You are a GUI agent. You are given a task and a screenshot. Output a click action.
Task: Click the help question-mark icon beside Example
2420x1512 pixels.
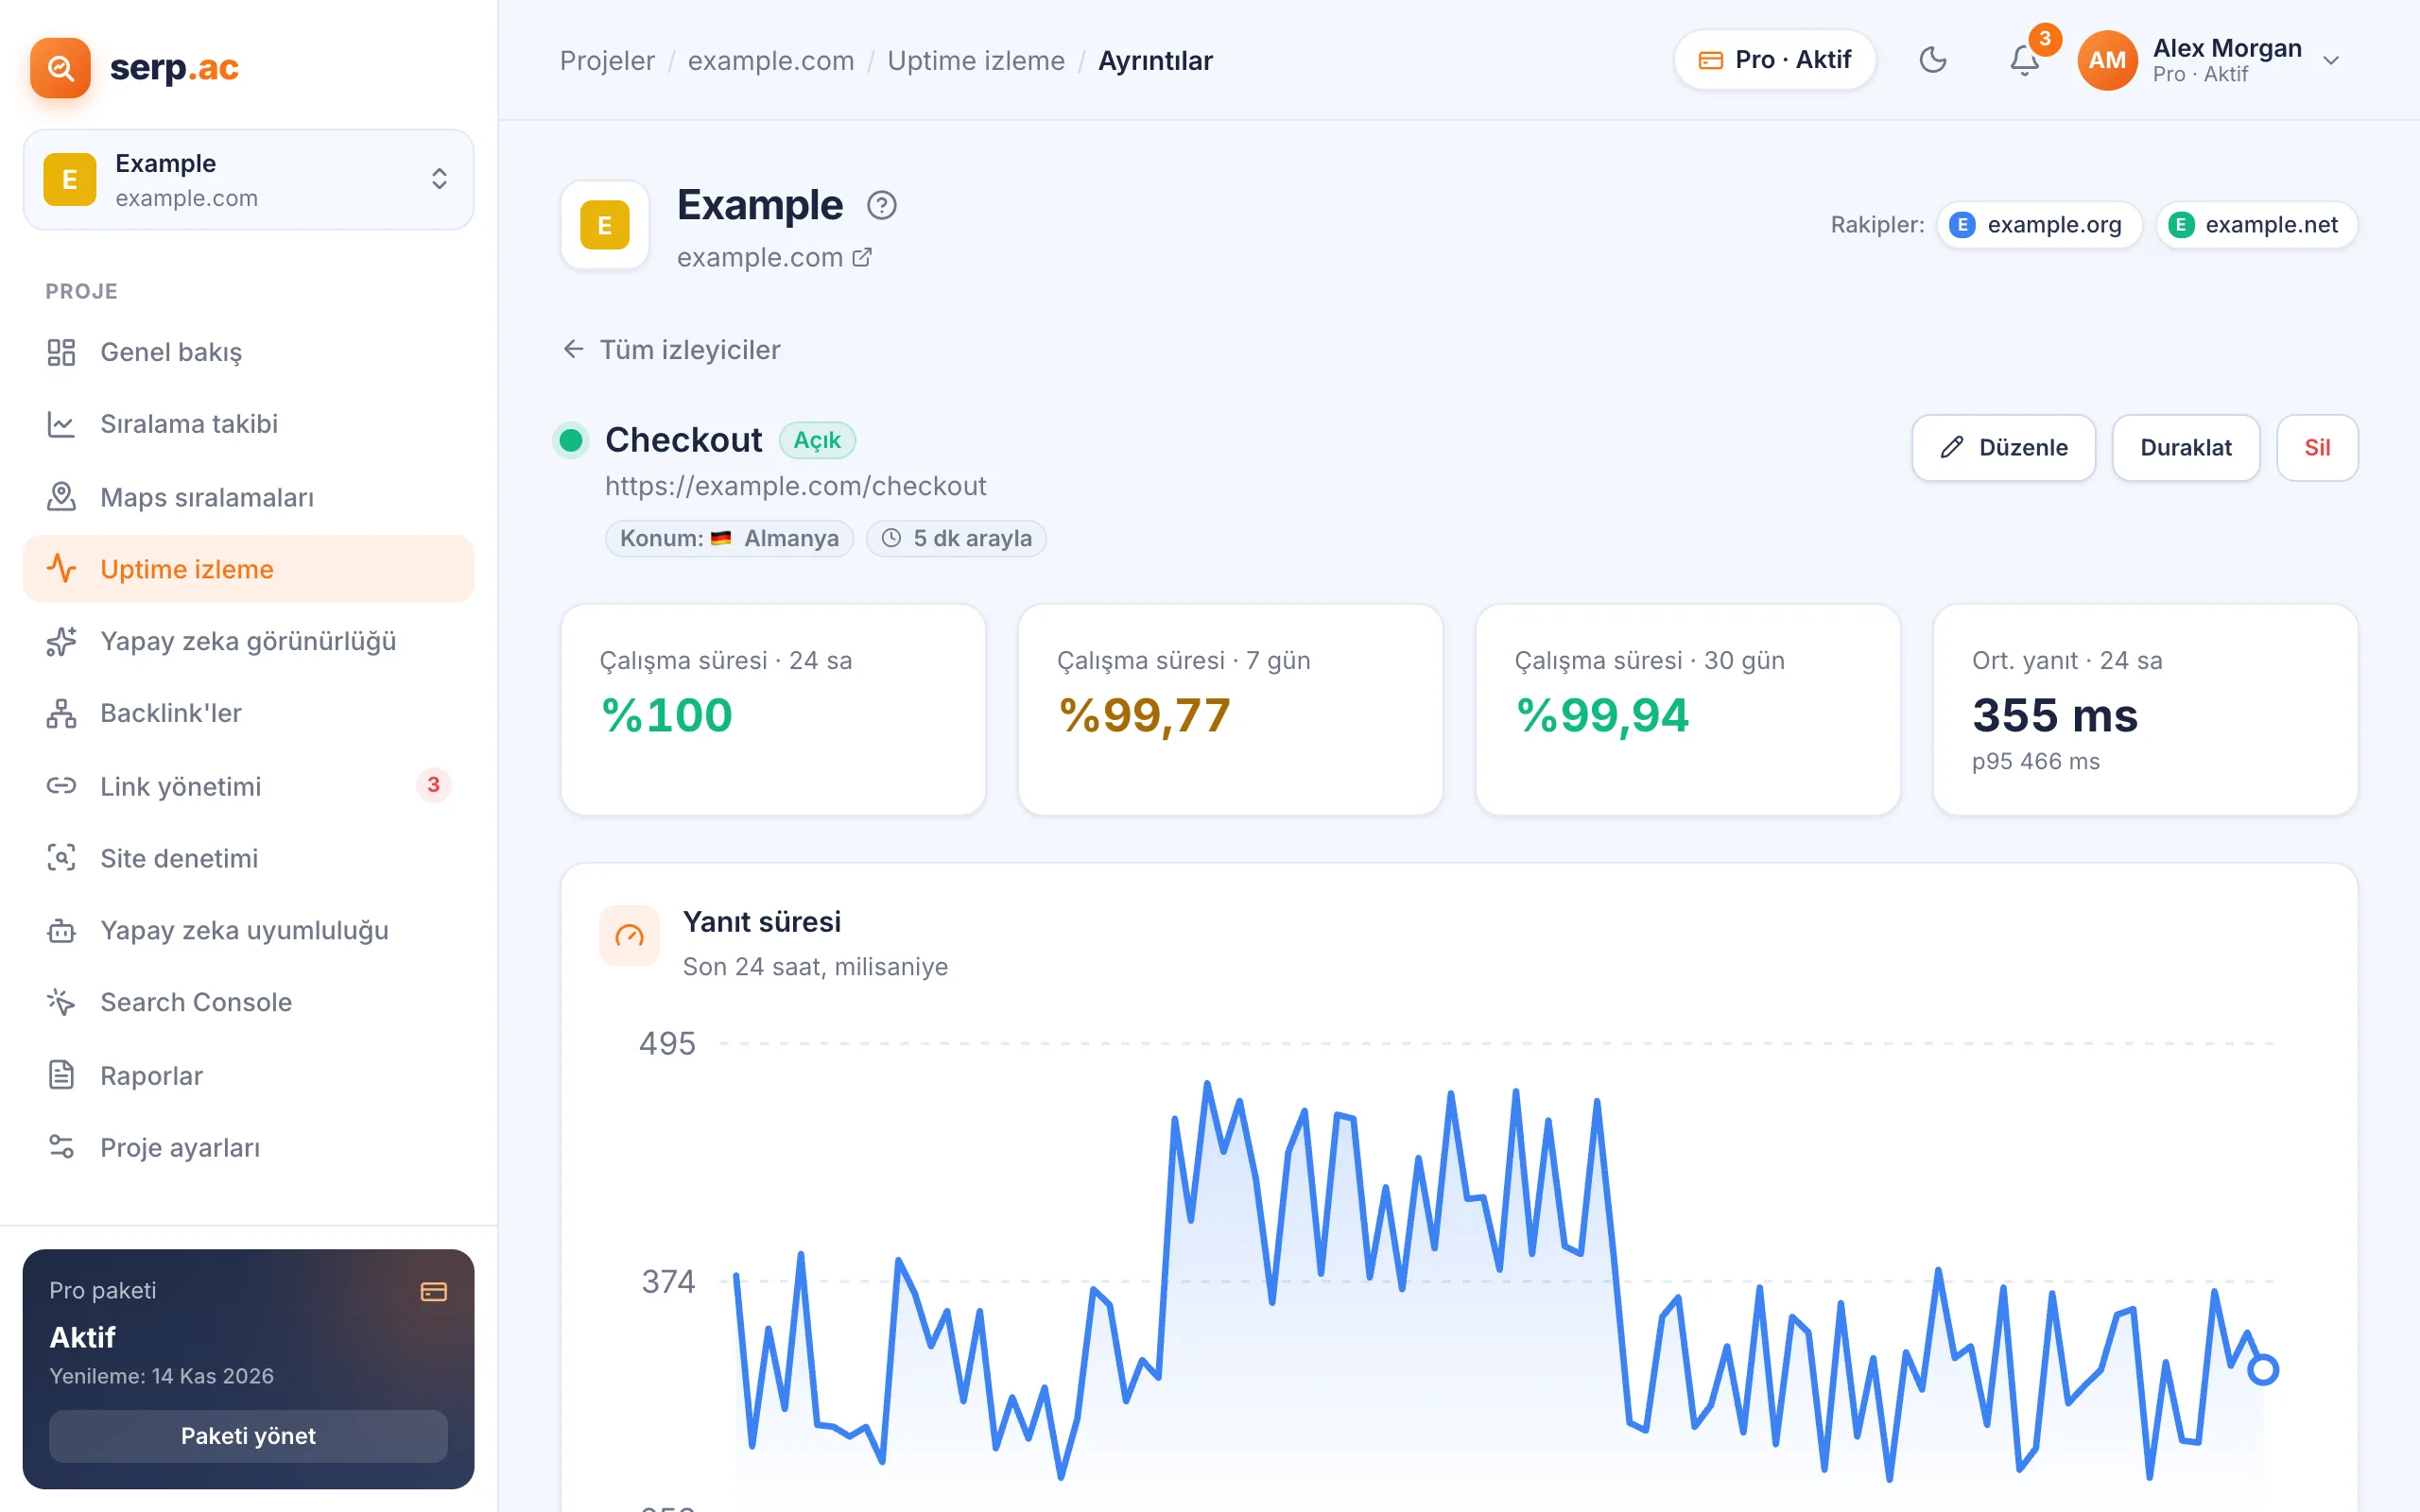[x=881, y=205]
